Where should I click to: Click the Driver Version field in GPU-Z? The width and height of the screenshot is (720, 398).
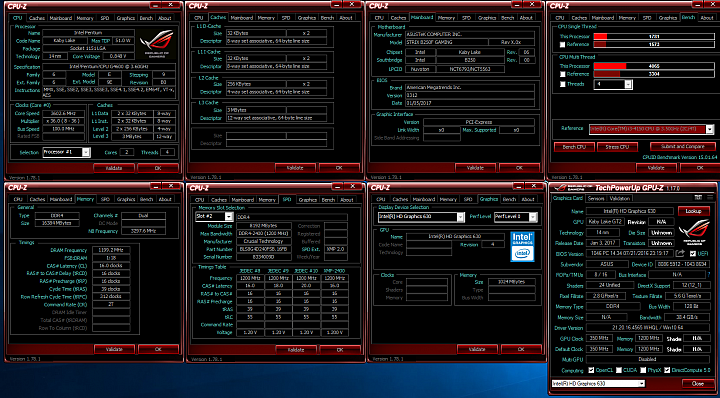648,328
